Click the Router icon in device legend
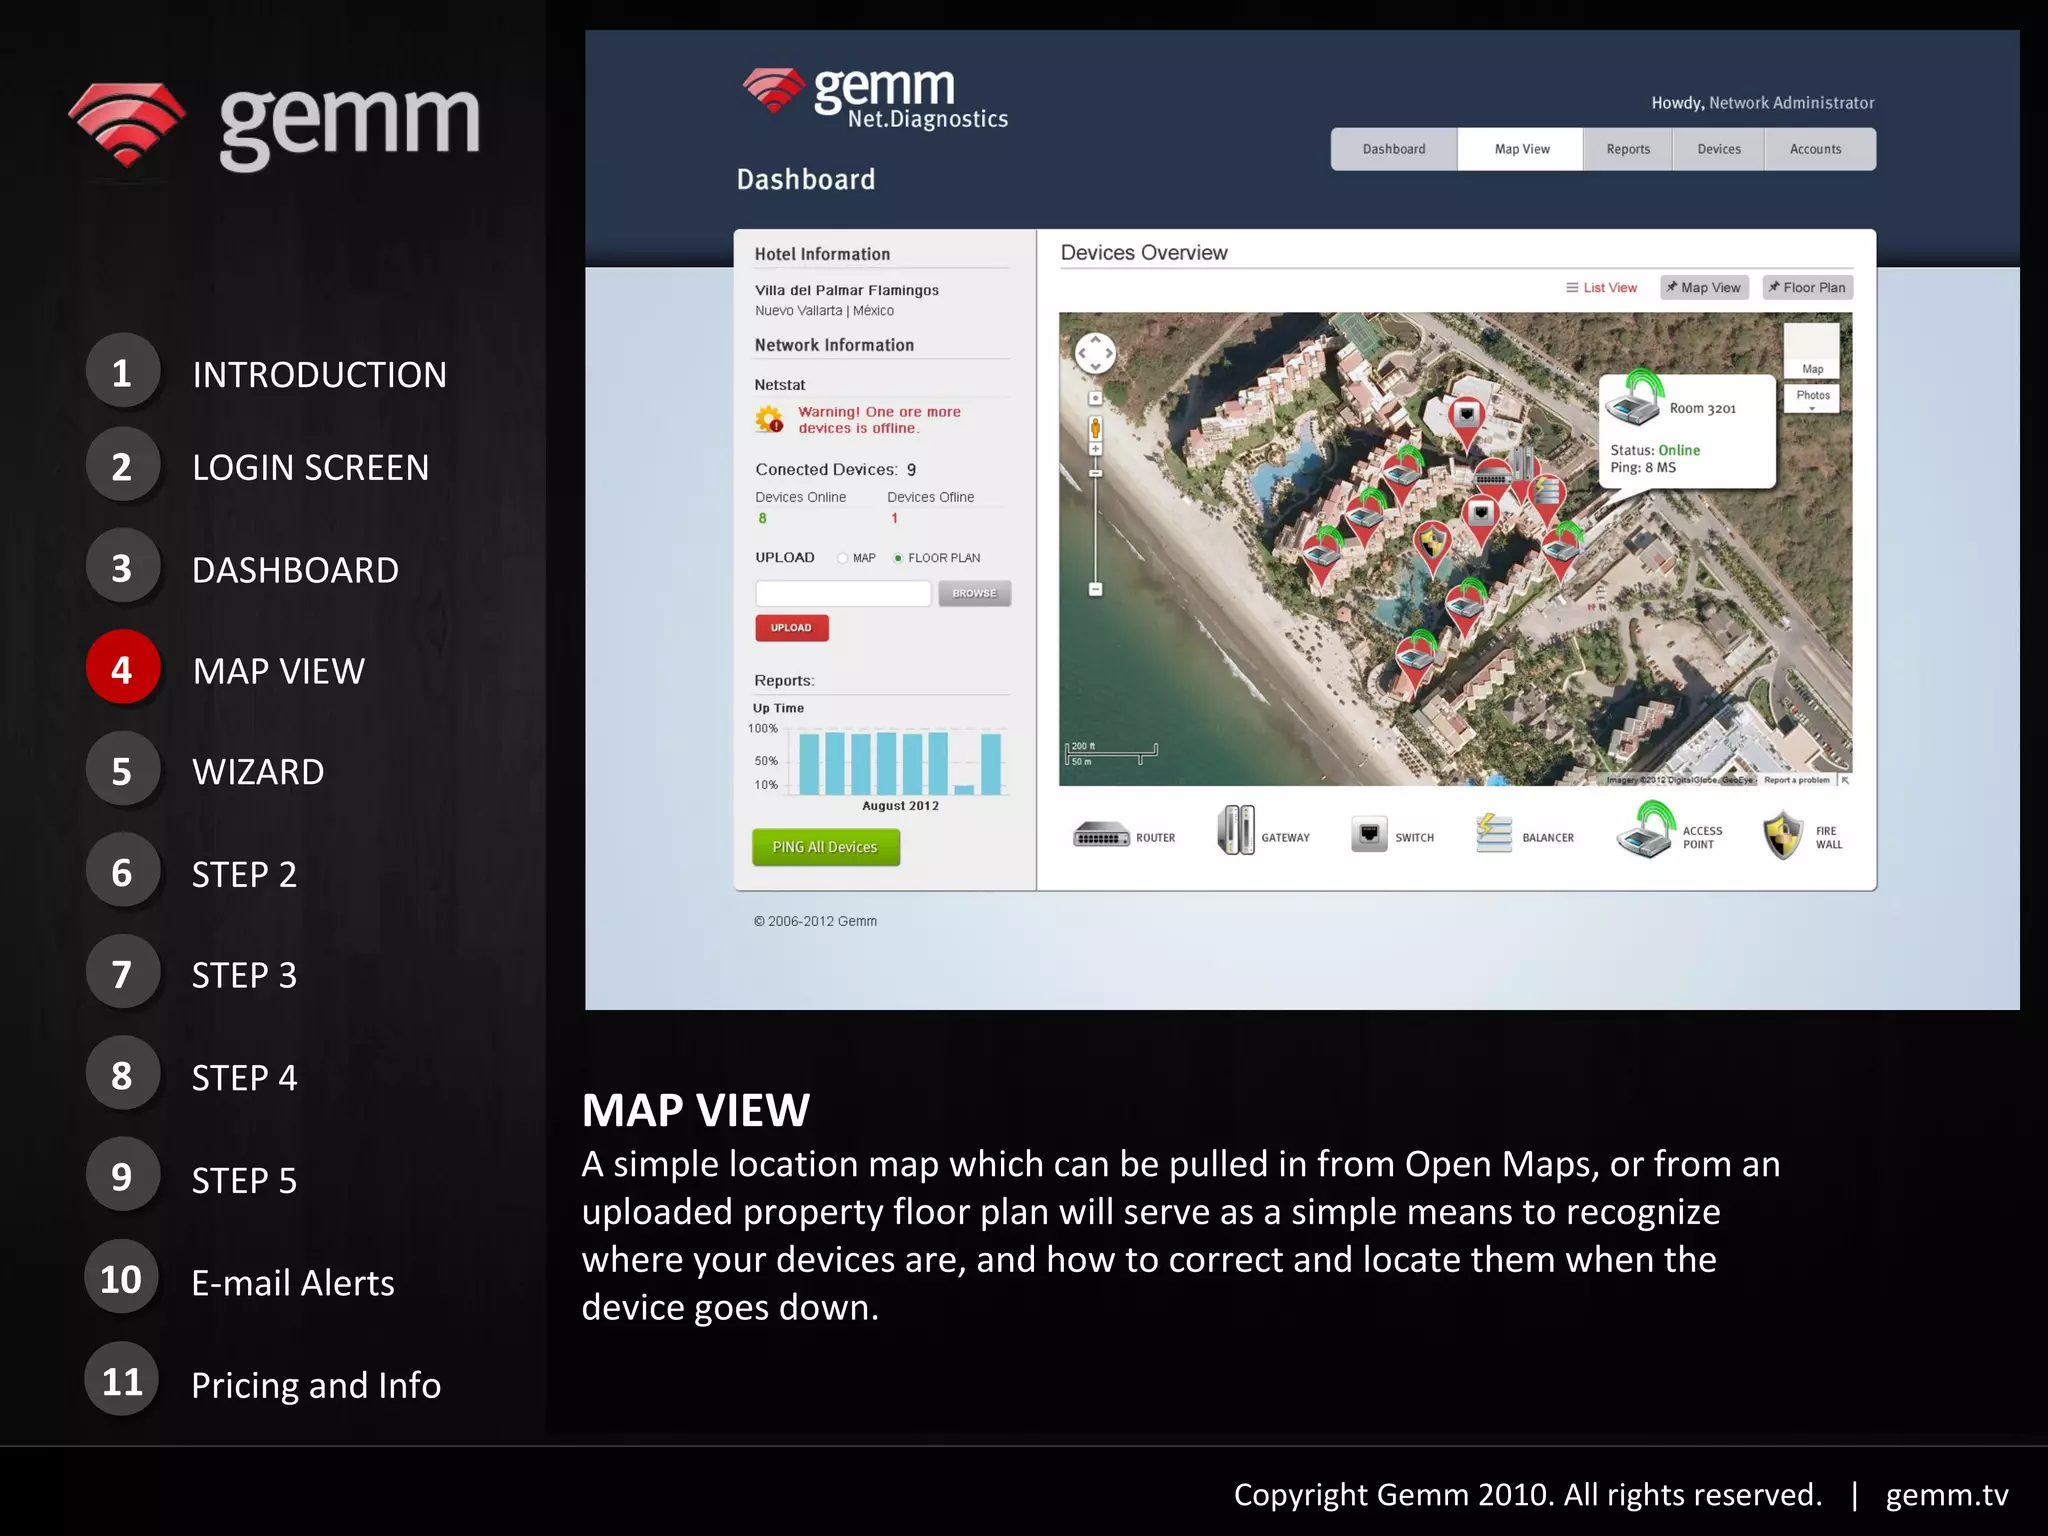This screenshot has width=2048, height=1536. [x=1101, y=836]
